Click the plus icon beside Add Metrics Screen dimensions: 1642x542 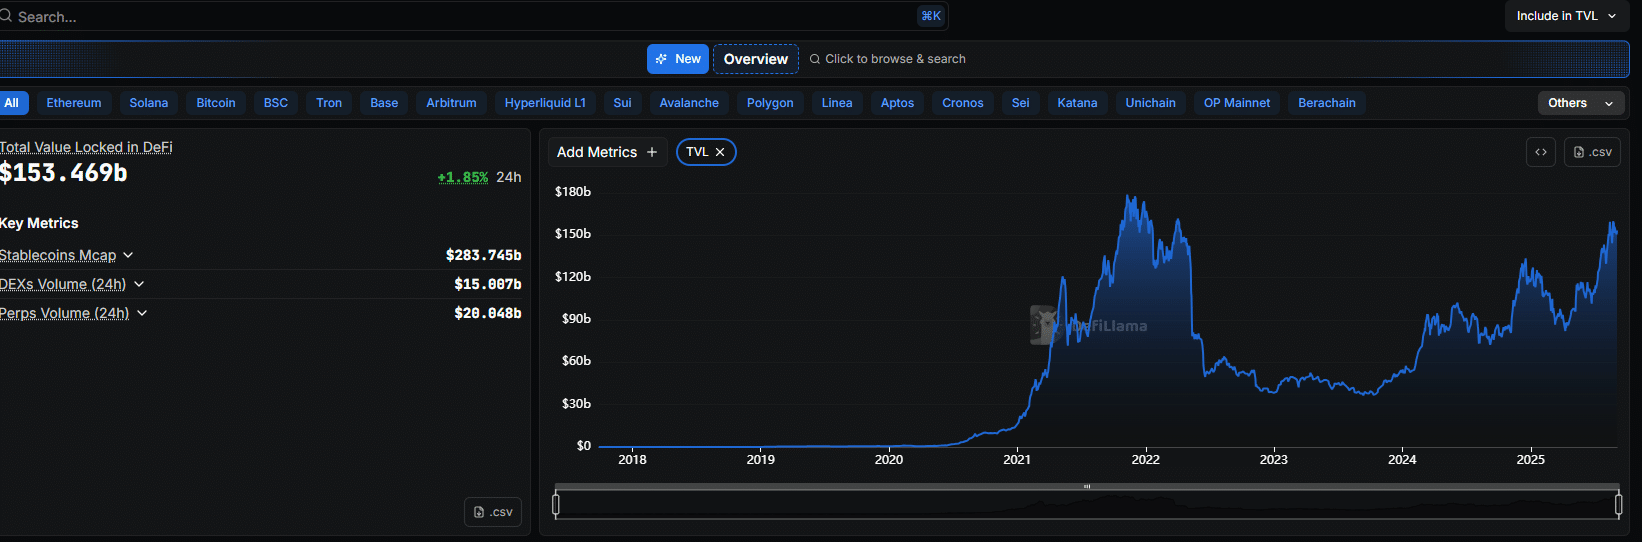pyautogui.click(x=652, y=152)
